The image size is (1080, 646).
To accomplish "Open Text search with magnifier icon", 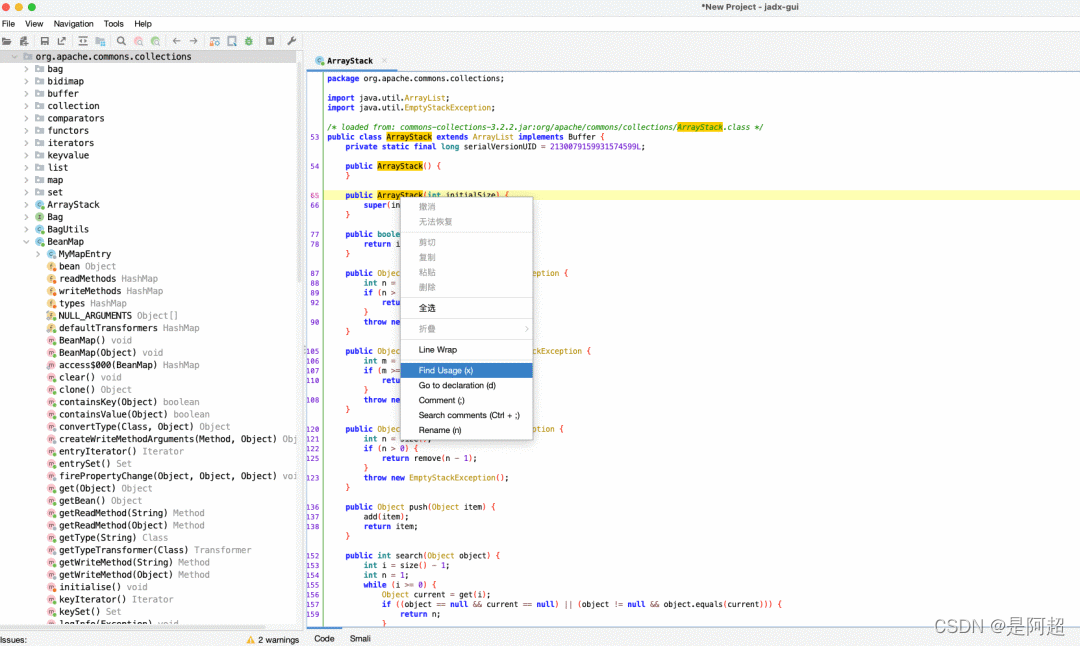I will [x=121, y=41].
